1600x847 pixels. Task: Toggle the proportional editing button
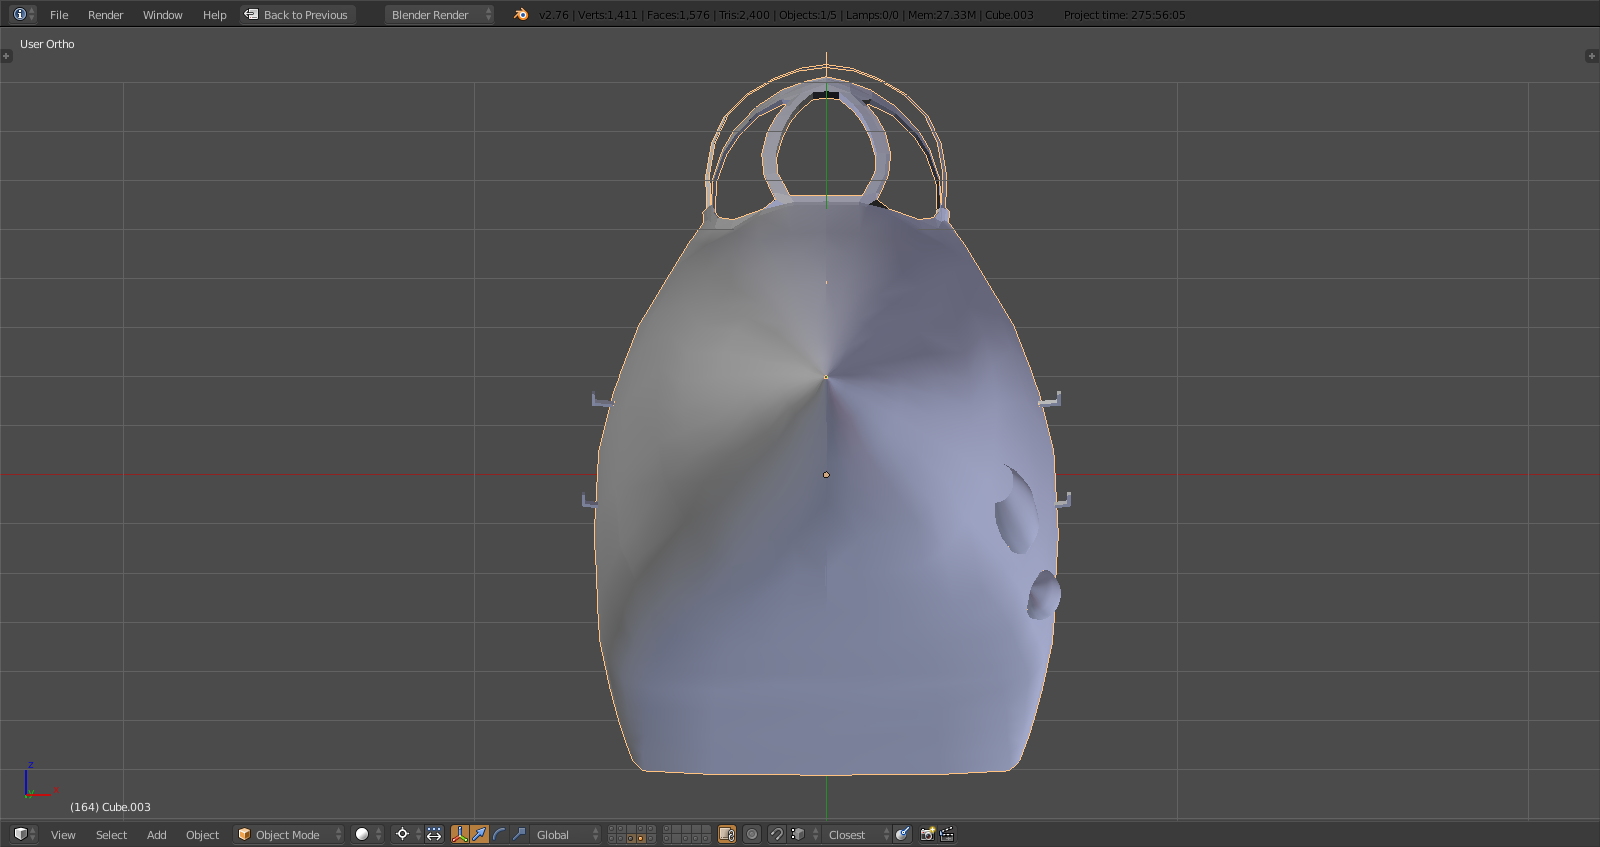[x=752, y=834]
